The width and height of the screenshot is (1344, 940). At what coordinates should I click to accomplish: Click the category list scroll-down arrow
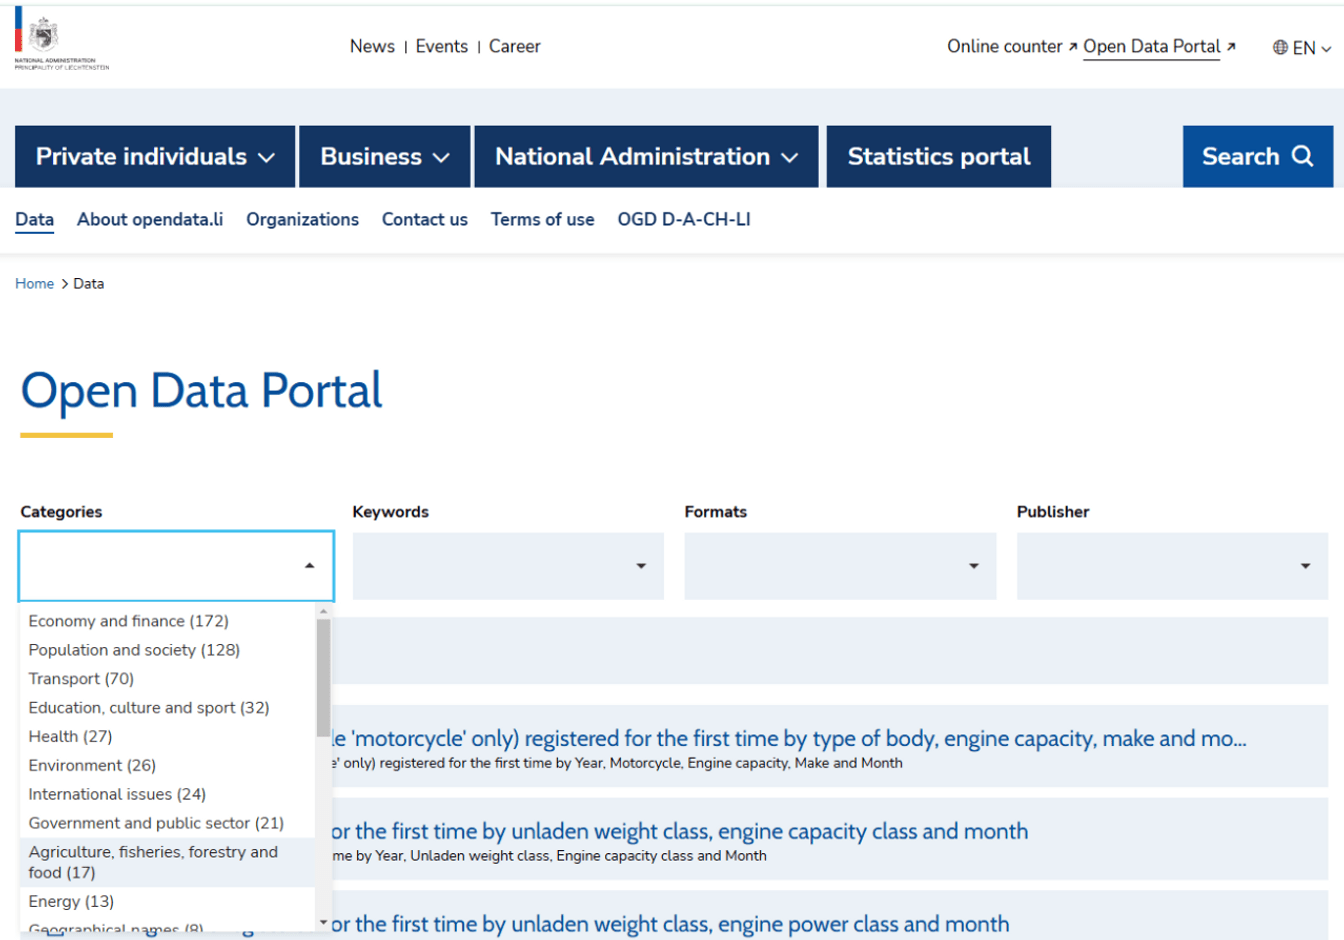(323, 923)
